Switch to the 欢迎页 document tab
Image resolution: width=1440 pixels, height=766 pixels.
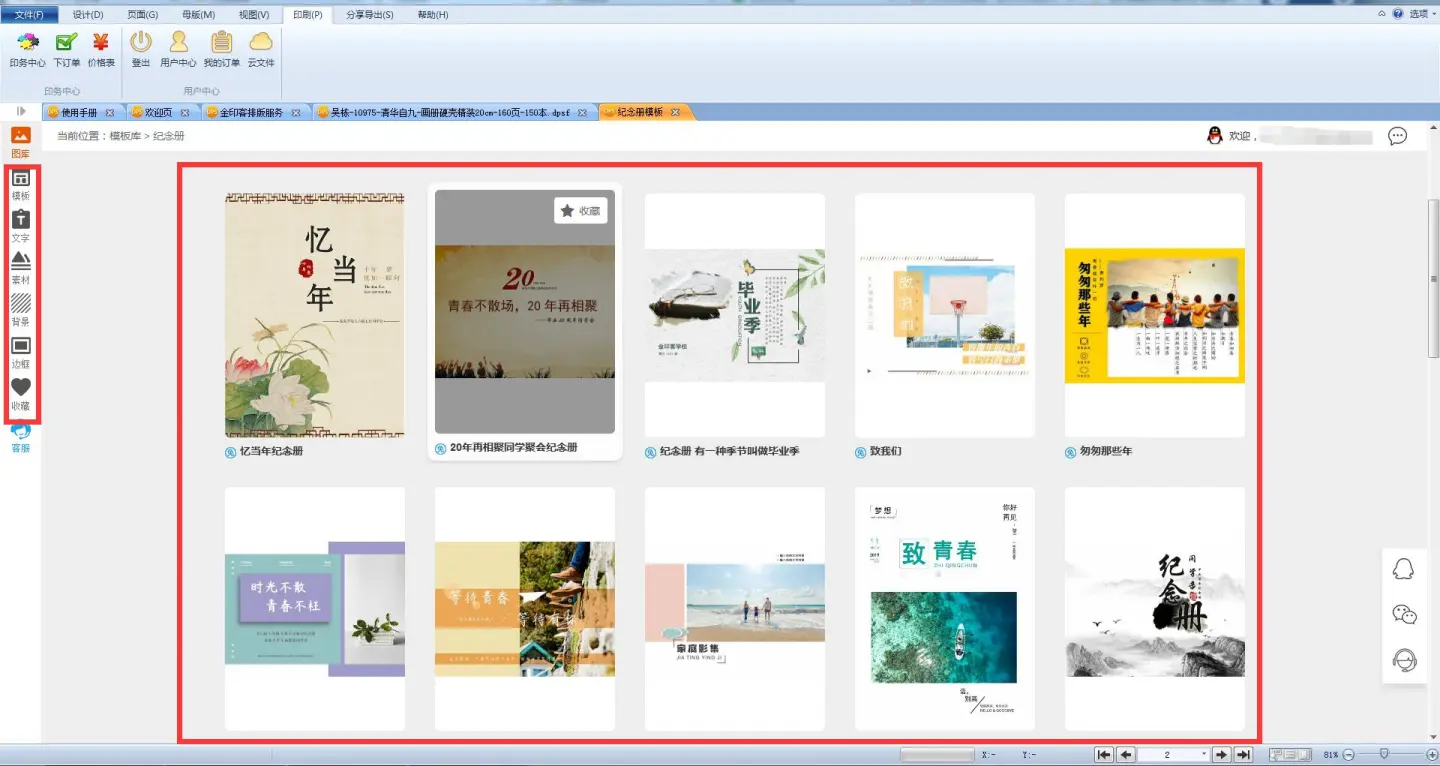[x=158, y=113]
